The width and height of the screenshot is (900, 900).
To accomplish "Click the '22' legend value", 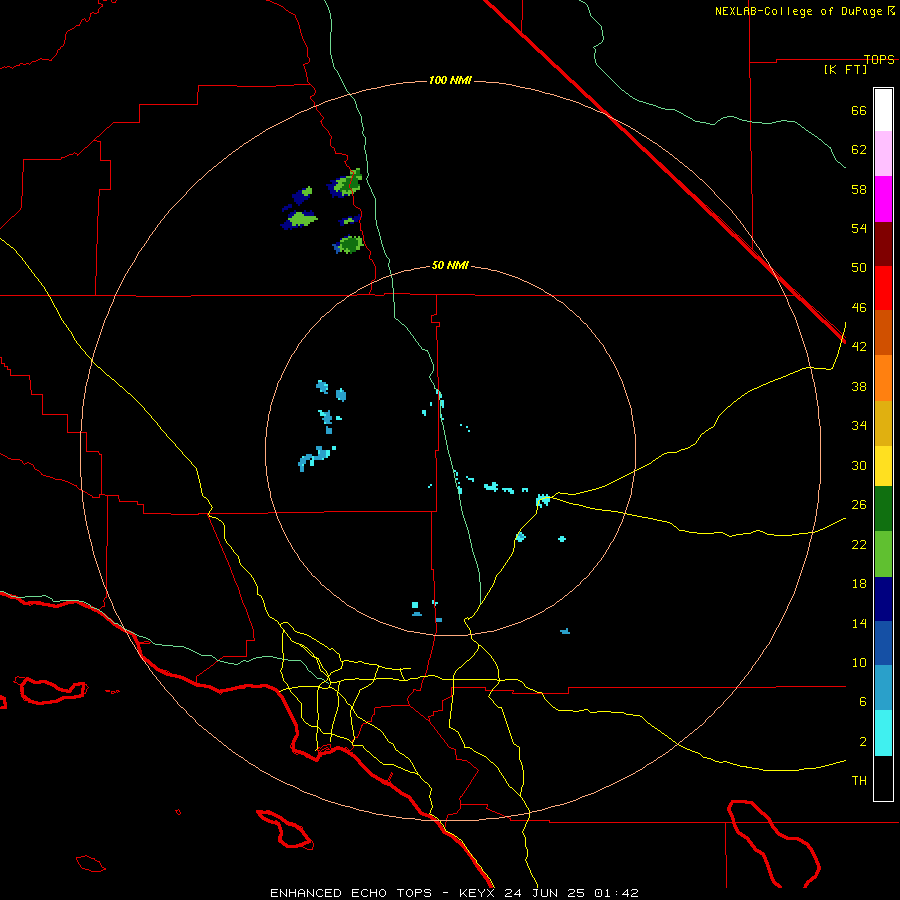I will tap(859, 544).
